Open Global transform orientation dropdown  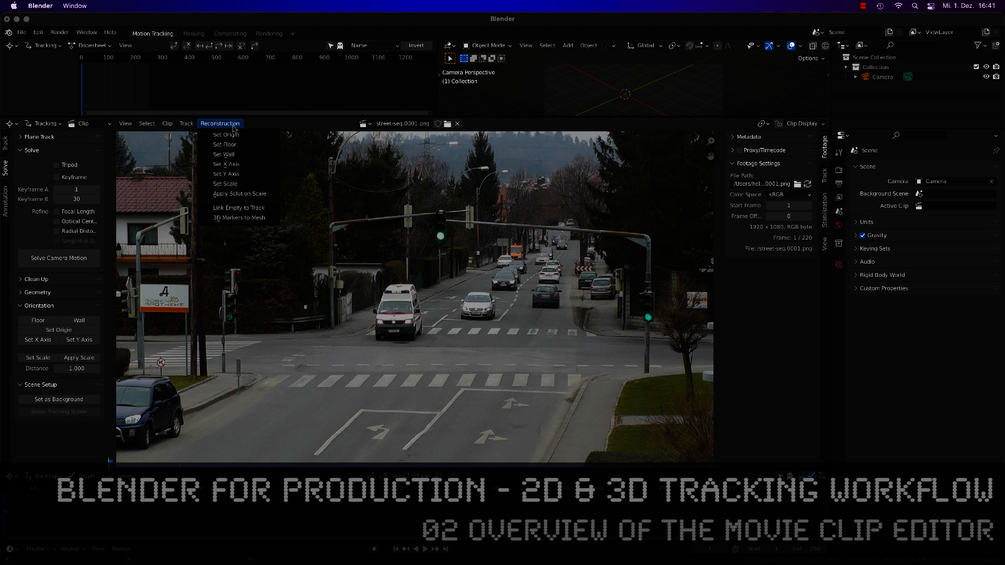[x=644, y=45]
